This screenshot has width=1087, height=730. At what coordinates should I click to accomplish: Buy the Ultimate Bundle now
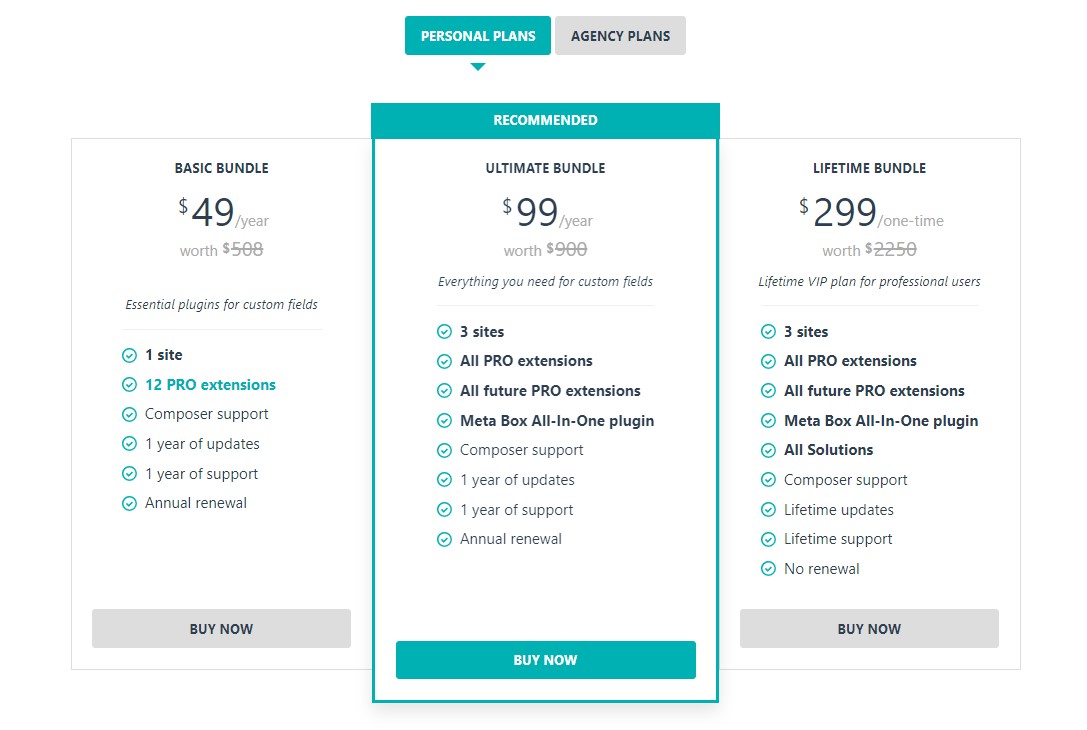click(546, 659)
